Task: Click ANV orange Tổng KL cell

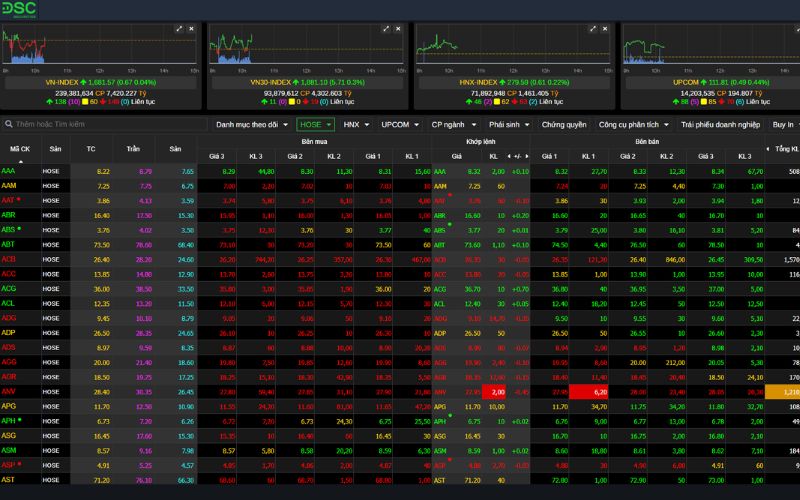Action: [782, 392]
